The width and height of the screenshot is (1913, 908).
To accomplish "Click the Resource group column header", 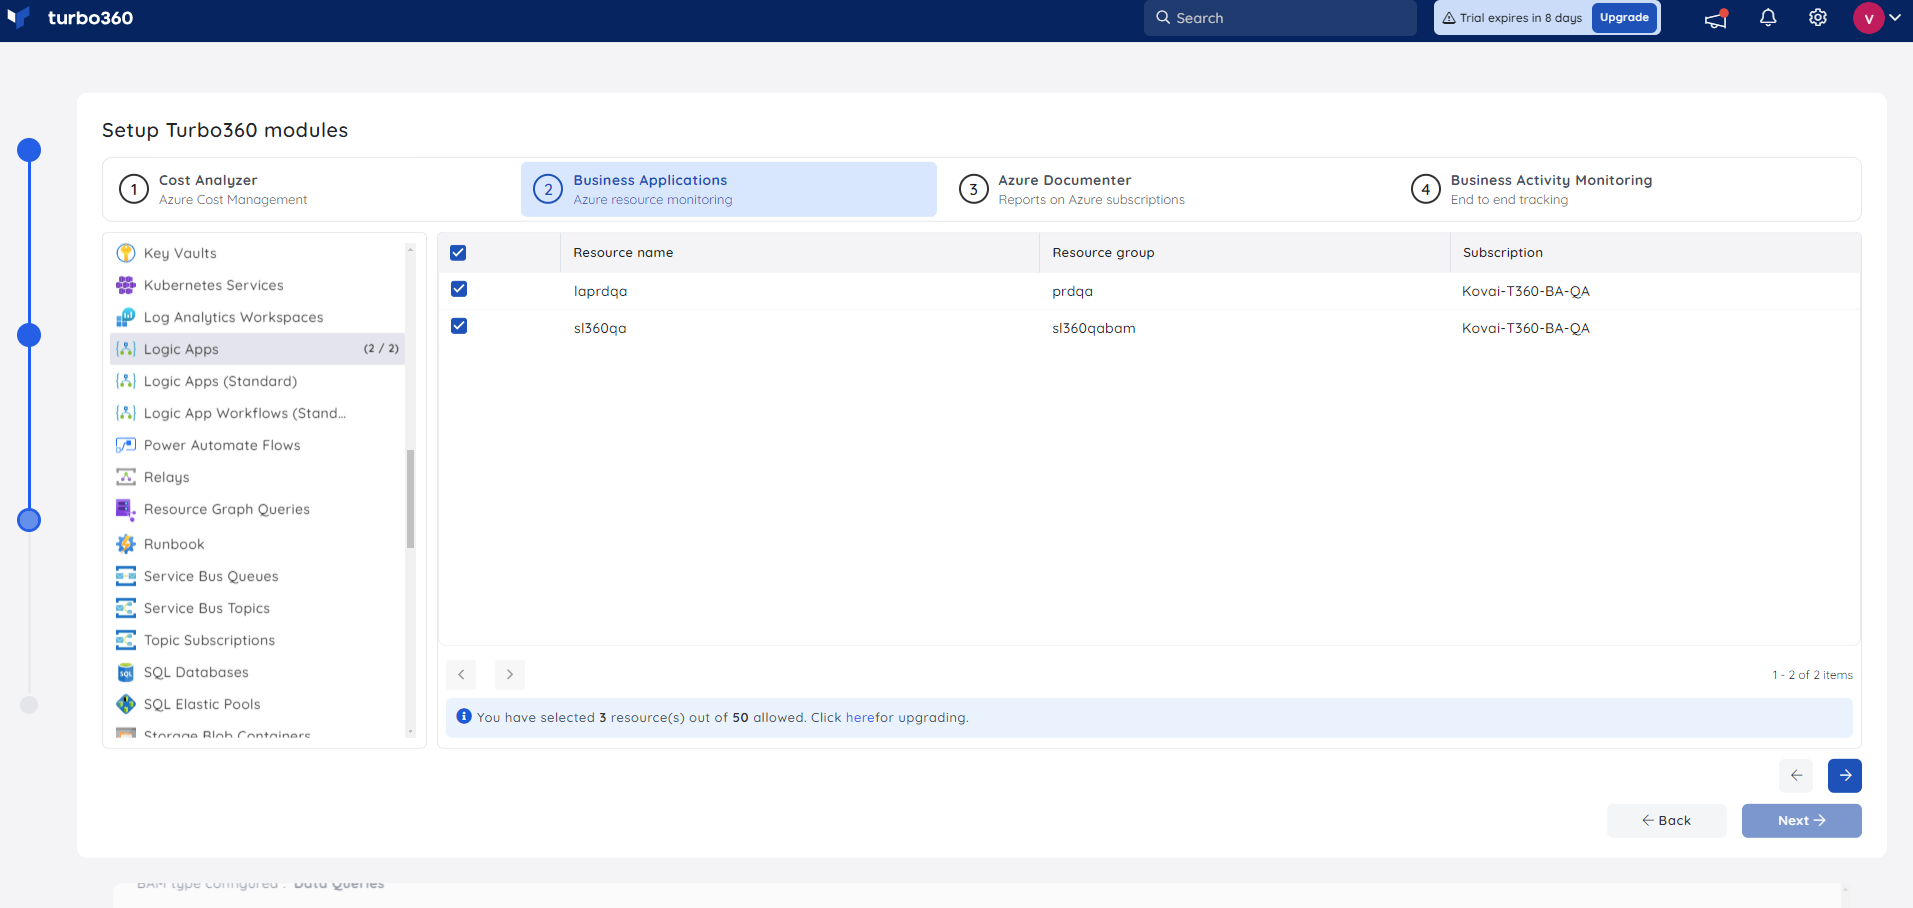I will [x=1245, y=253].
